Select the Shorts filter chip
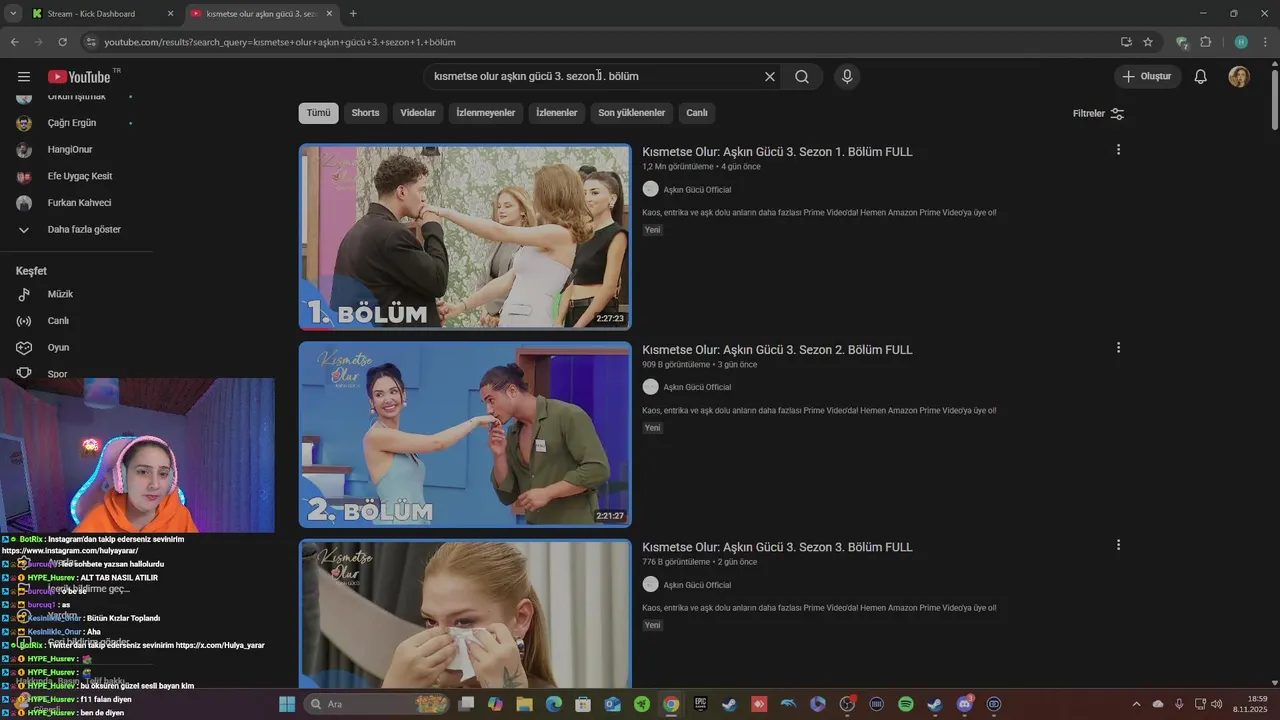The height and width of the screenshot is (720, 1280). click(365, 113)
